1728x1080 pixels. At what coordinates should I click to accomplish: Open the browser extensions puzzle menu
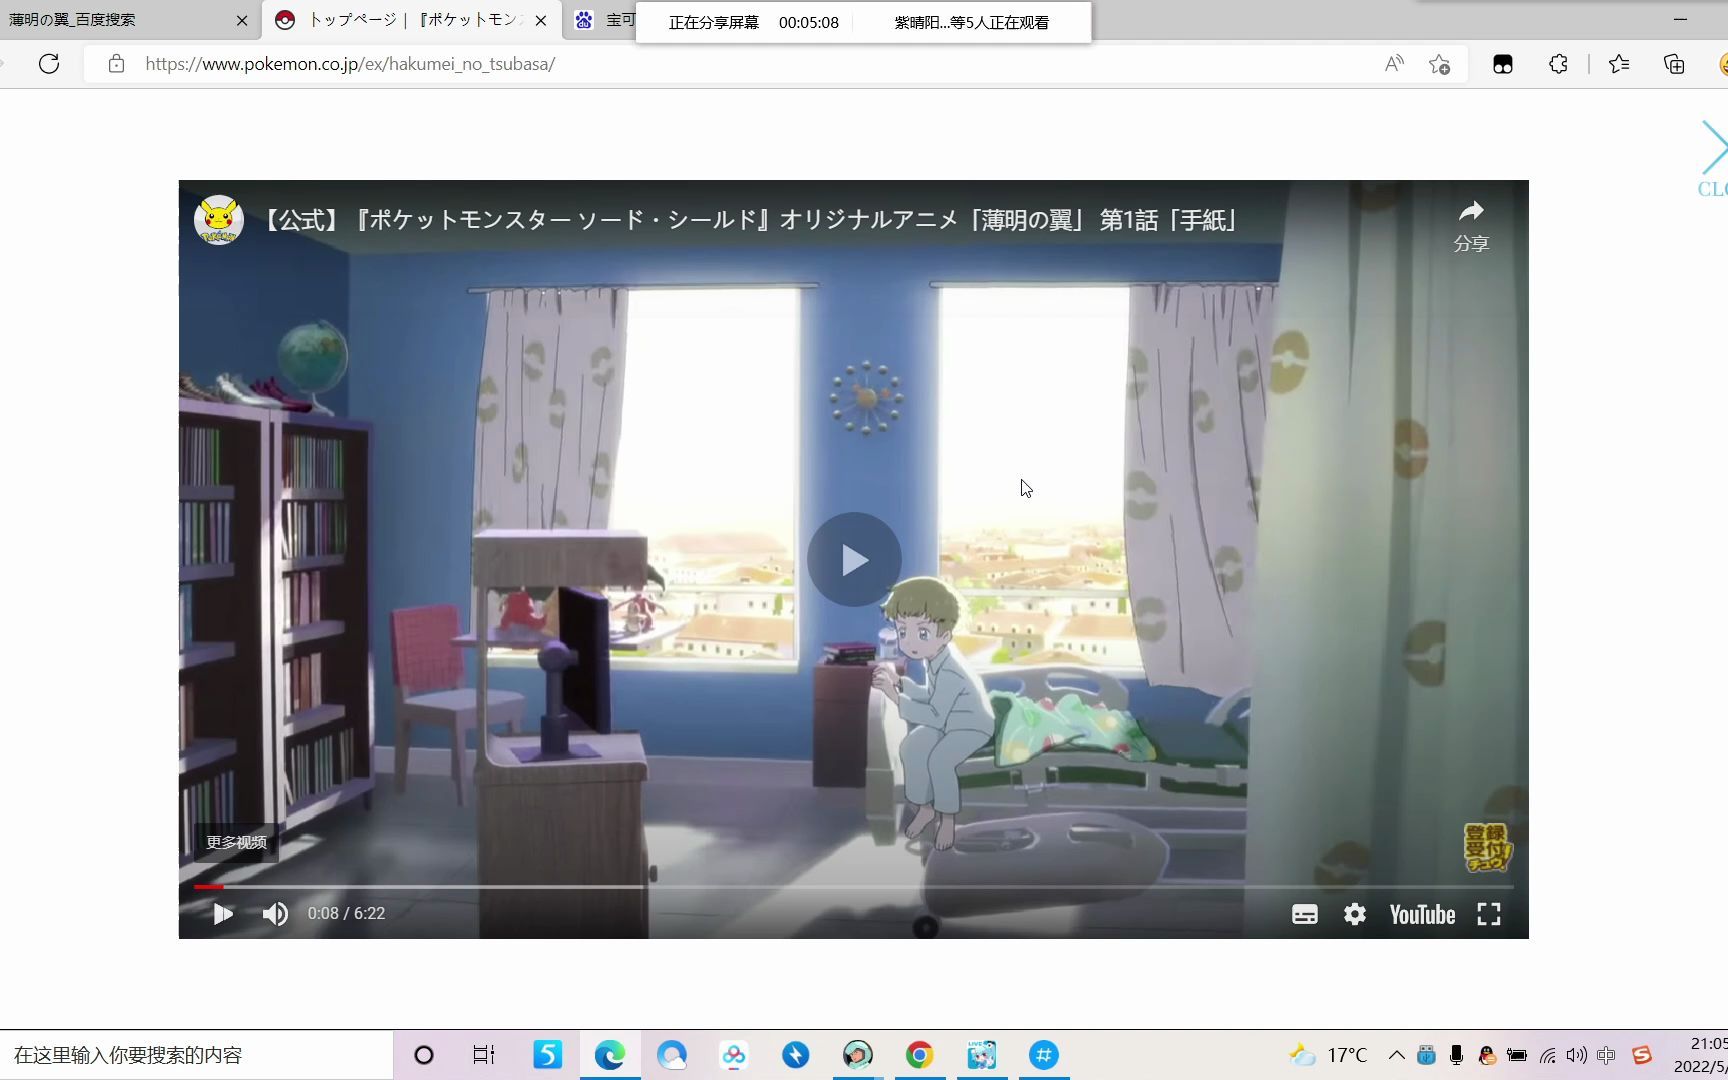point(1558,64)
